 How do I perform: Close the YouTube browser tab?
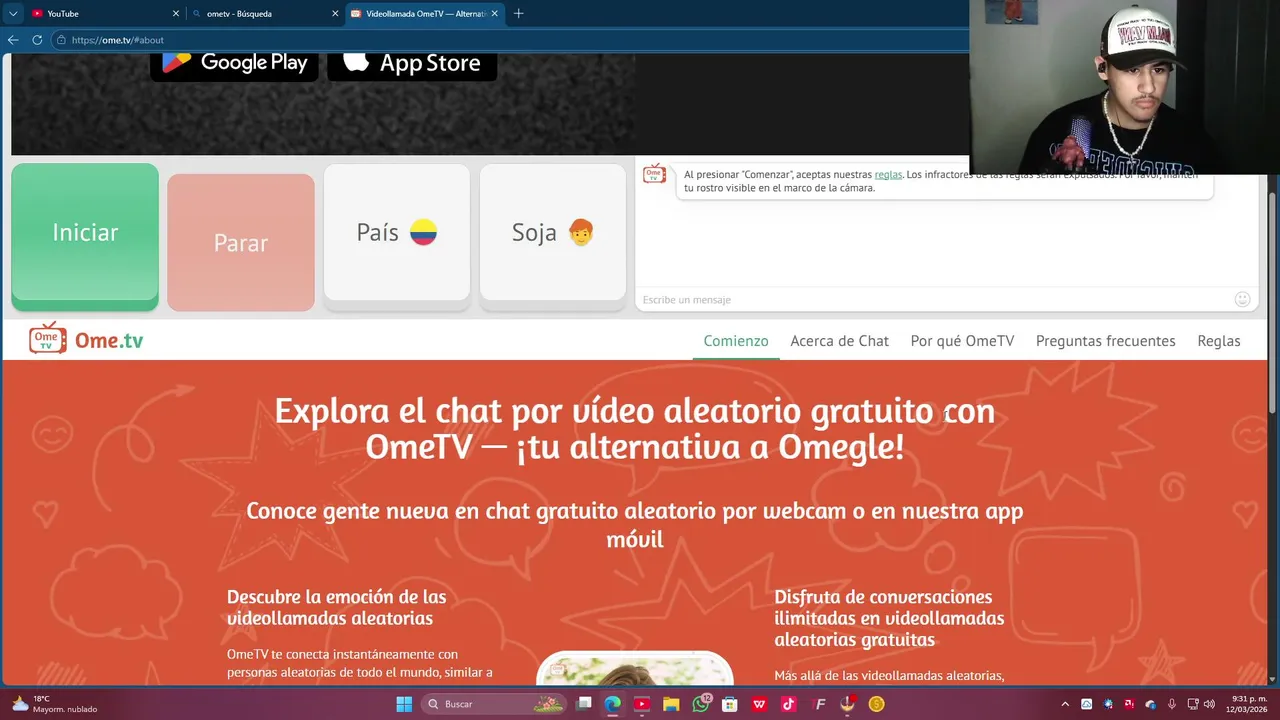pyautogui.click(x=176, y=14)
